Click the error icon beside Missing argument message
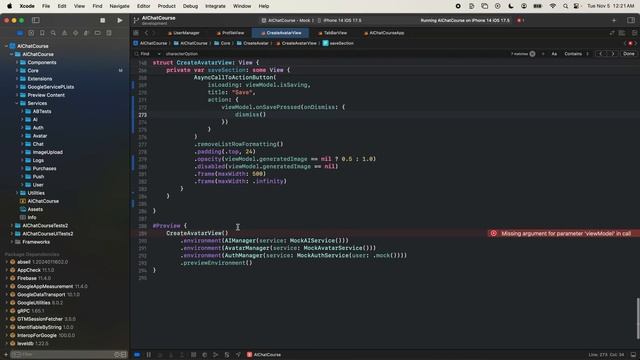This screenshot has width=640, height=360. 493,233
